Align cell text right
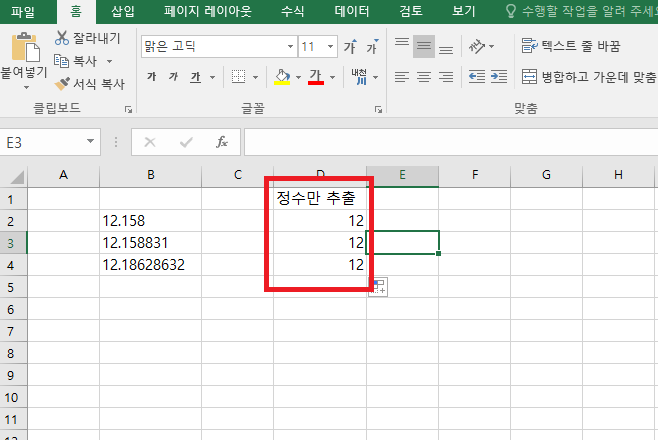Screen dimensions: 658x440 pyautogui.click(x=446, y=77)
